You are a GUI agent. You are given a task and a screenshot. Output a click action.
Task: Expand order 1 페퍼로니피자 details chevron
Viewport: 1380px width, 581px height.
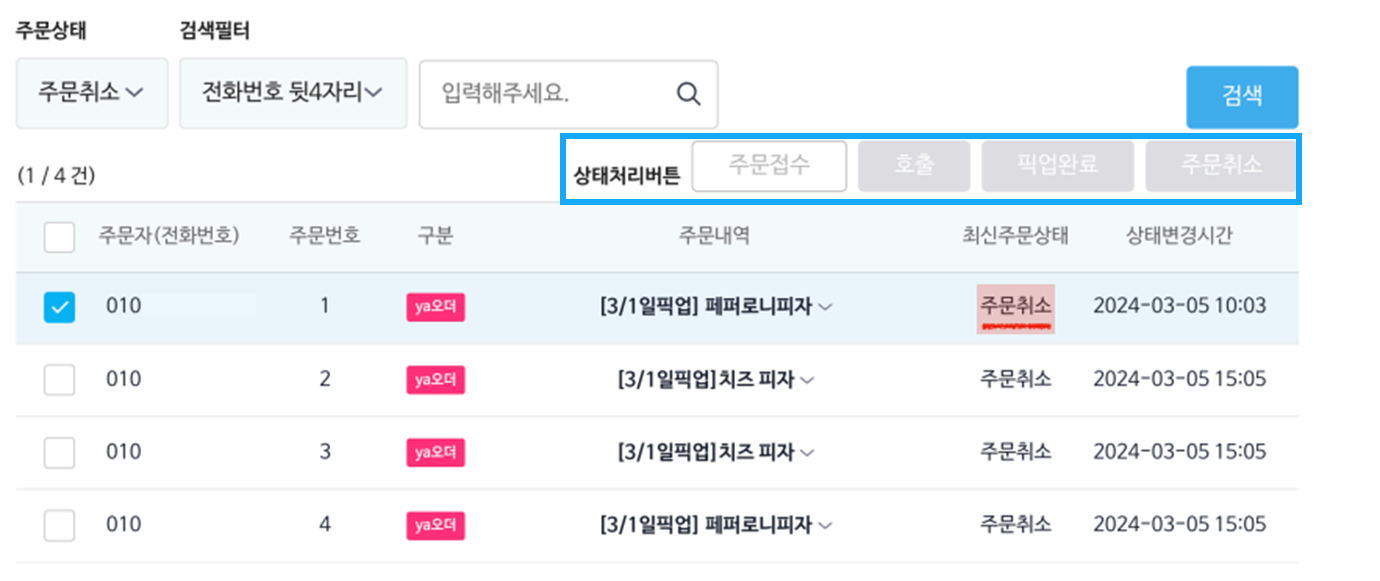(x=825, y=308)
